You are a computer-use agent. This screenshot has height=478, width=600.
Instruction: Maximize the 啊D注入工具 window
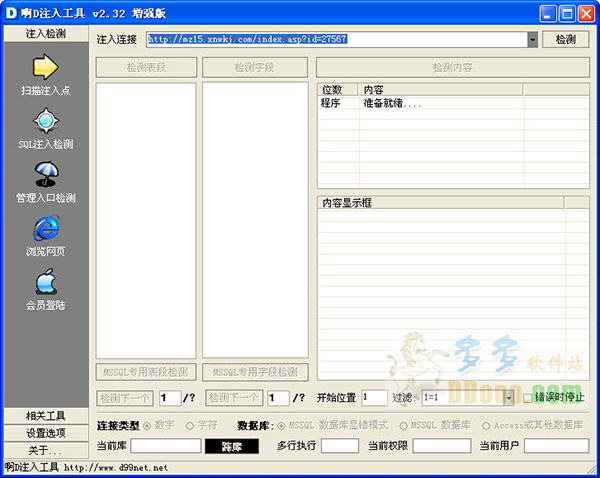tap(567, 14)
